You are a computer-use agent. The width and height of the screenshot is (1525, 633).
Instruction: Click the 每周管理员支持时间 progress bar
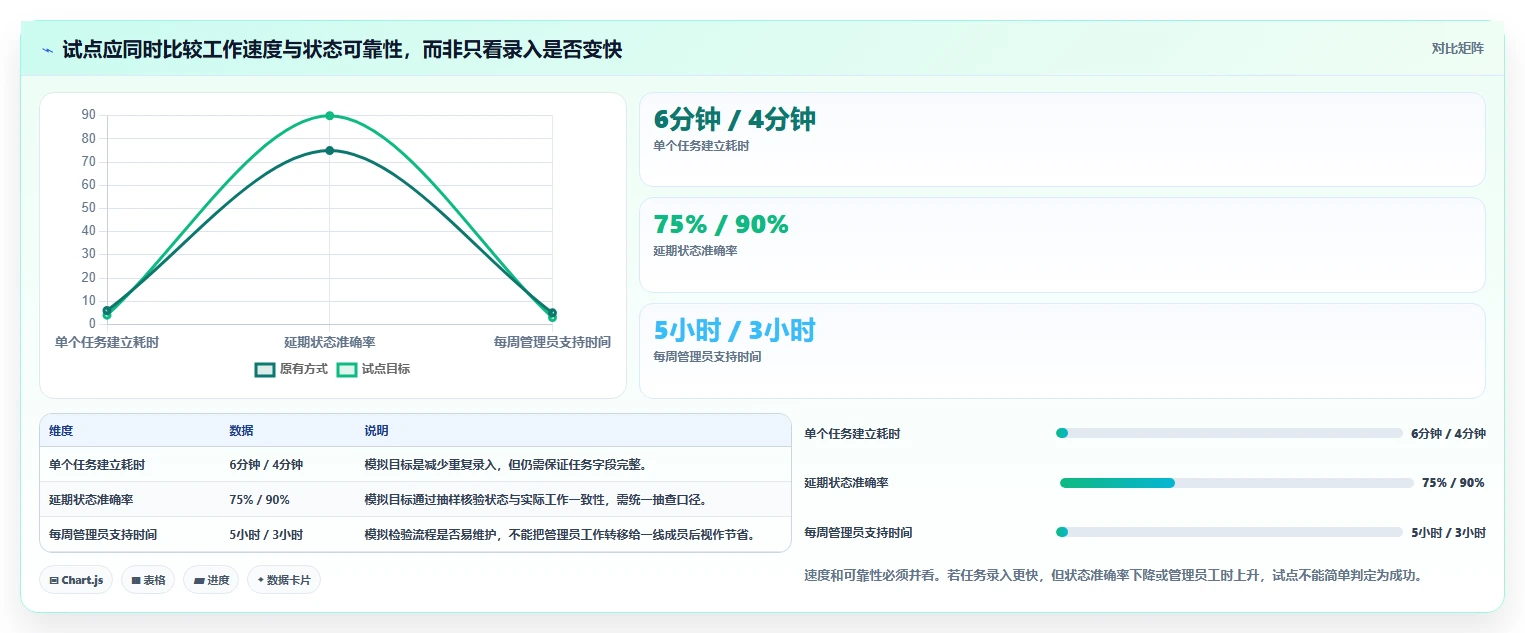1229,532
